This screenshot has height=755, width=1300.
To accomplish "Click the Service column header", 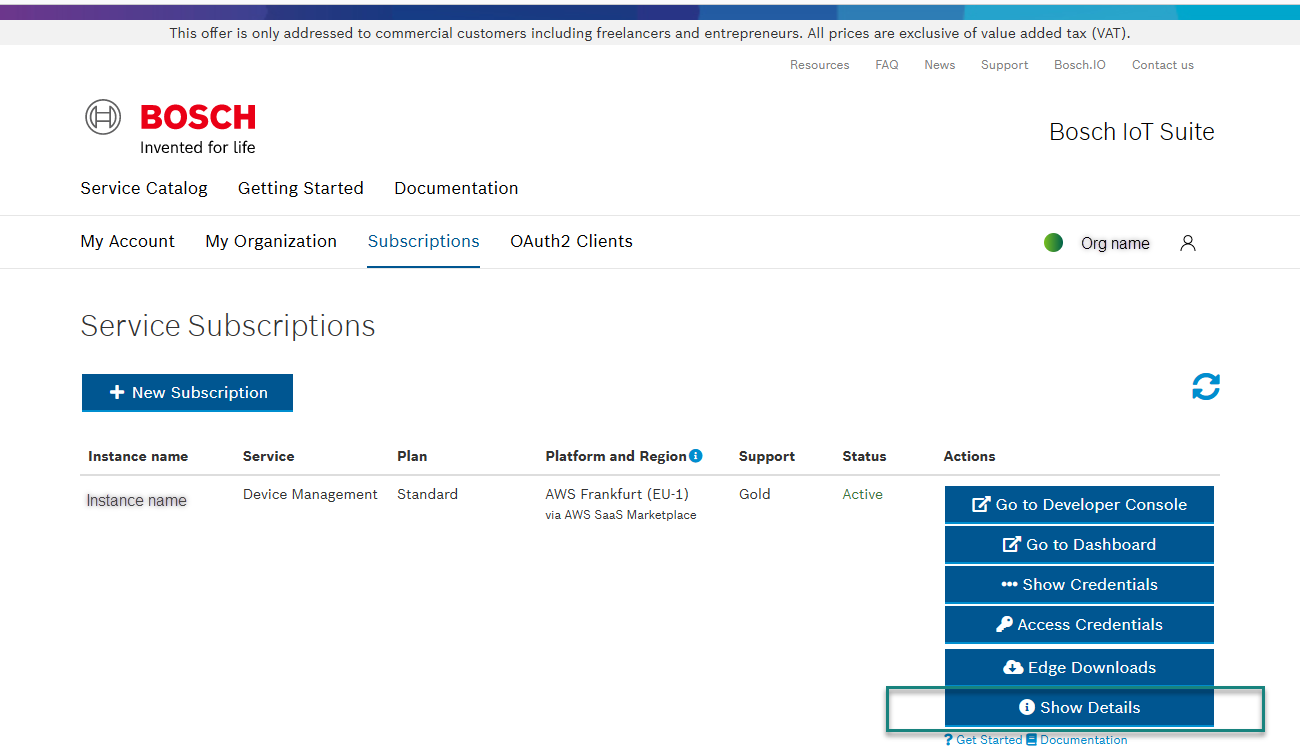I will [268, 456].
